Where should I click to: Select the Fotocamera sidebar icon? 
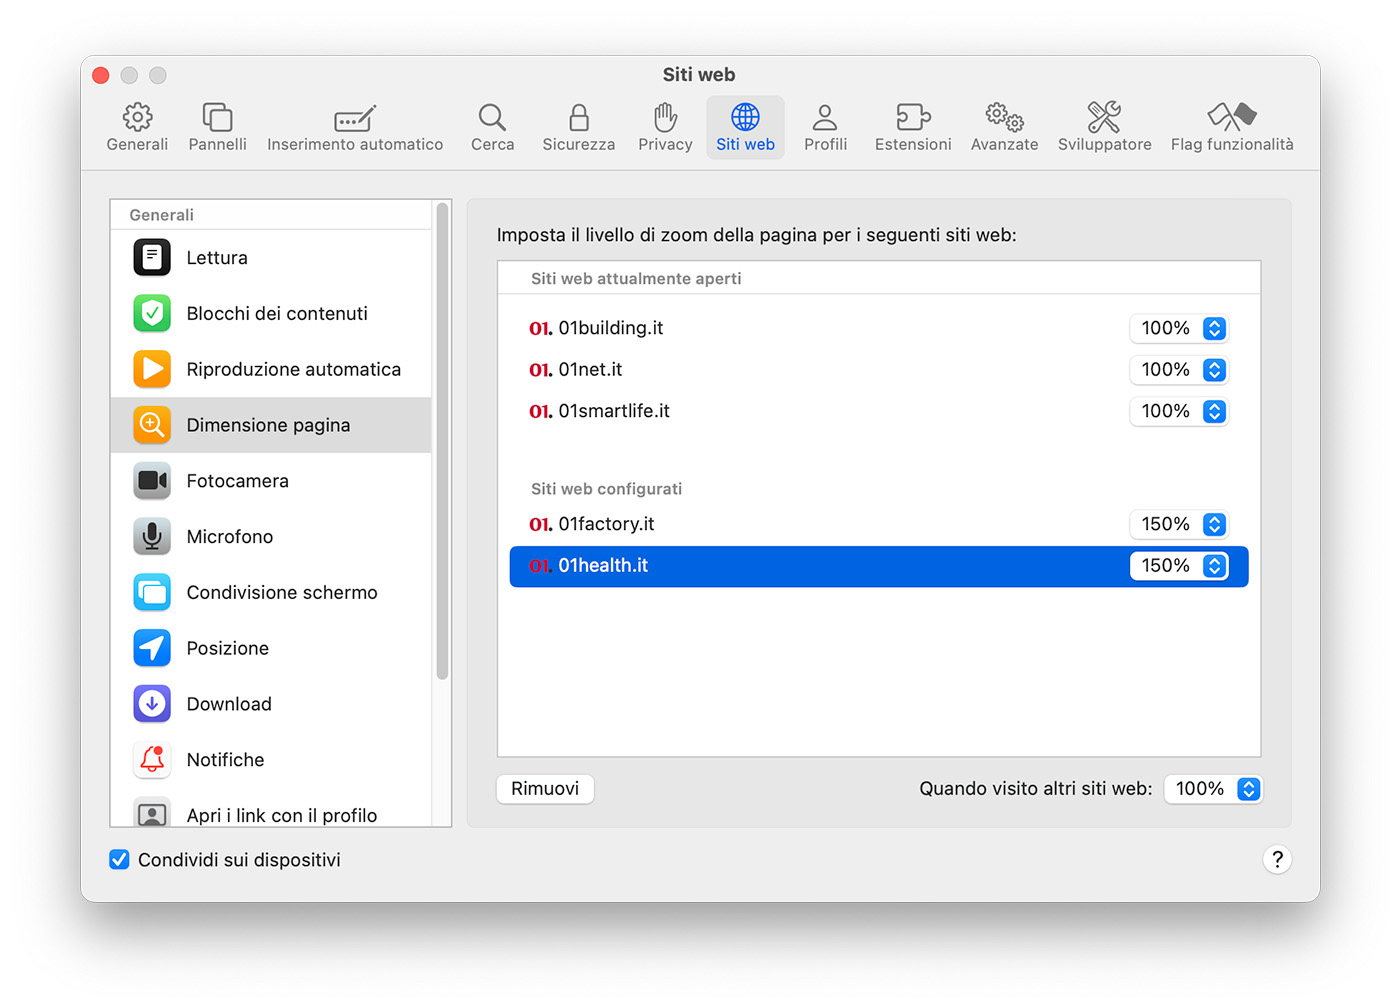point(152,481)
